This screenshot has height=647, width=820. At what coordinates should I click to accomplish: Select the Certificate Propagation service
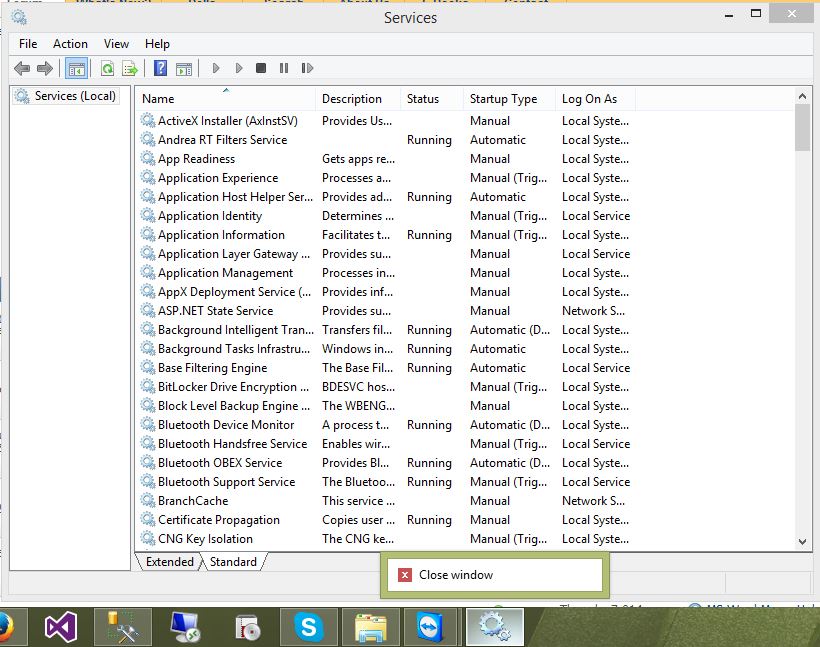point(385,520)
